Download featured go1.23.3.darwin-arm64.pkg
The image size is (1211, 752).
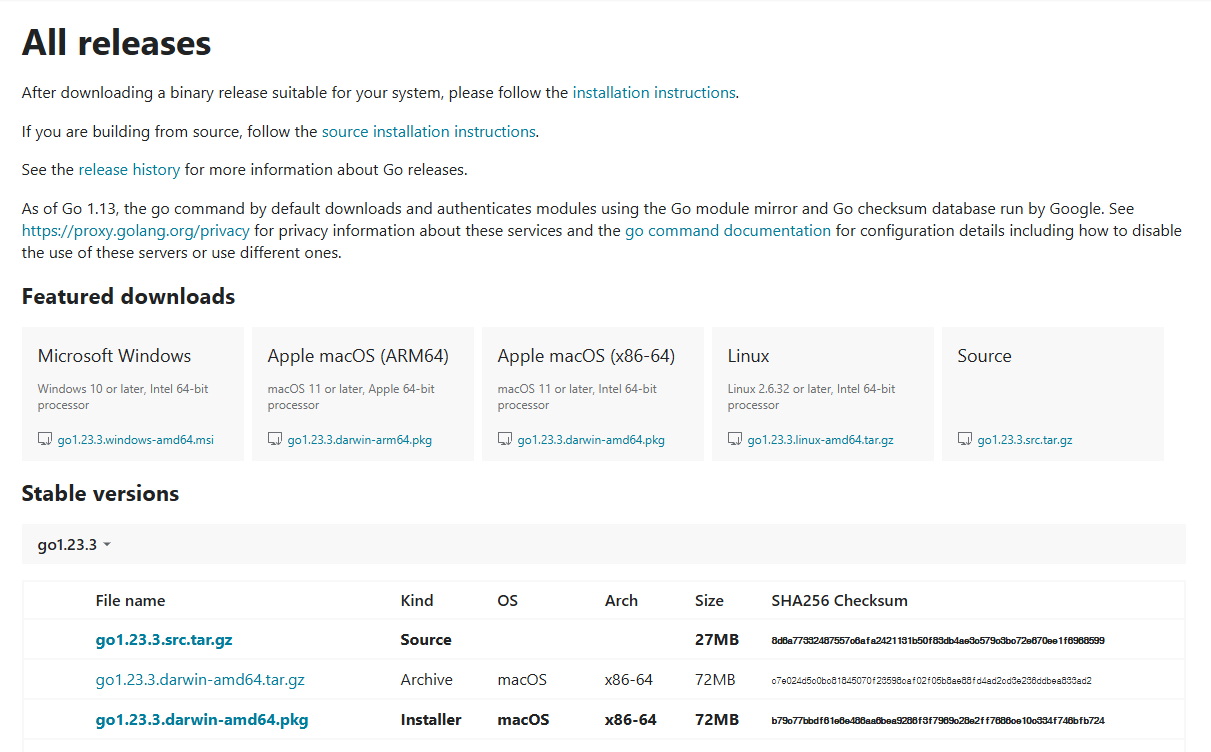point(360,440)
